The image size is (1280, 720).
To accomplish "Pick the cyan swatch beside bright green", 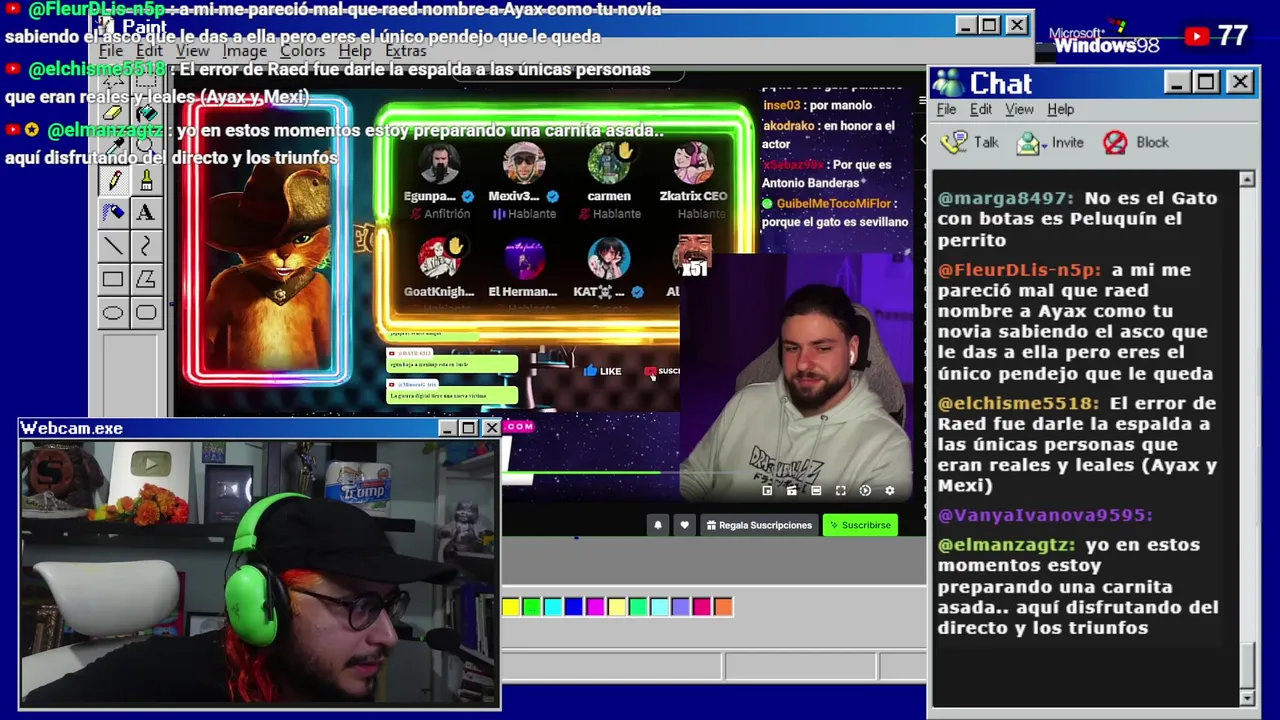I will (553, 607).
